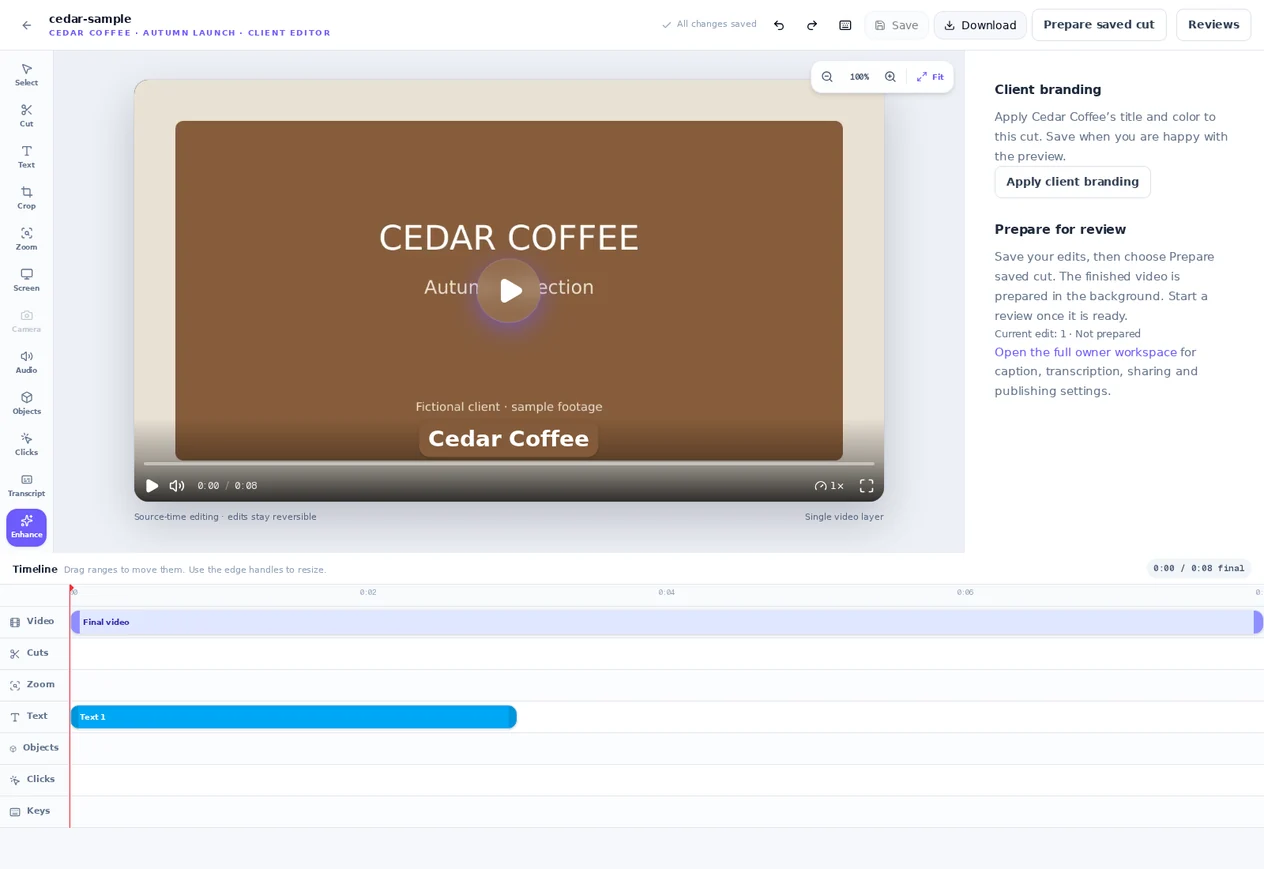Zoom in the preview canvas

pos(890,77)
